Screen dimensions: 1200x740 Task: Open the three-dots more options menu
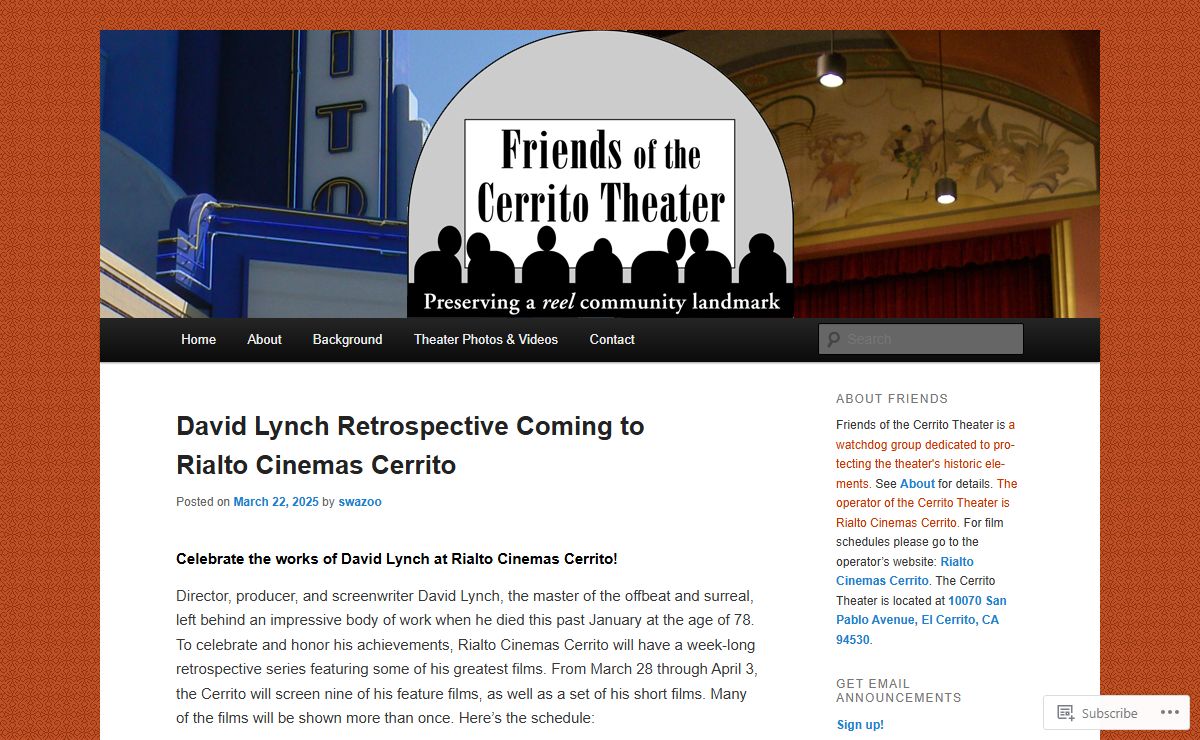tap(1169, 713)
